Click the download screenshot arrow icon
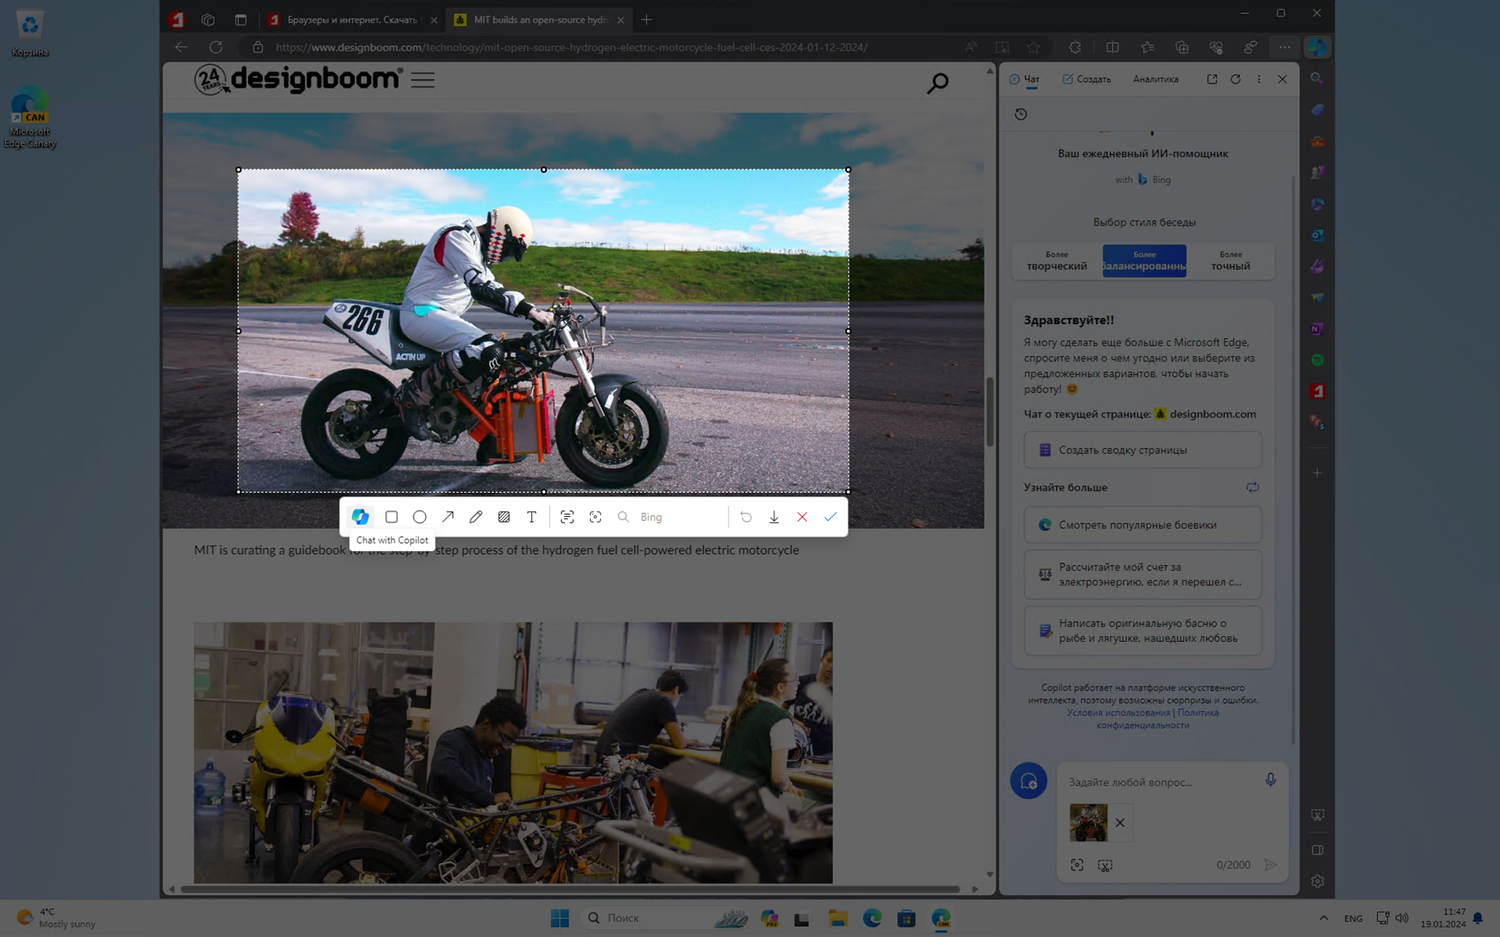The height and width of the screenshot is (937, 1500). tap(774, 517)
